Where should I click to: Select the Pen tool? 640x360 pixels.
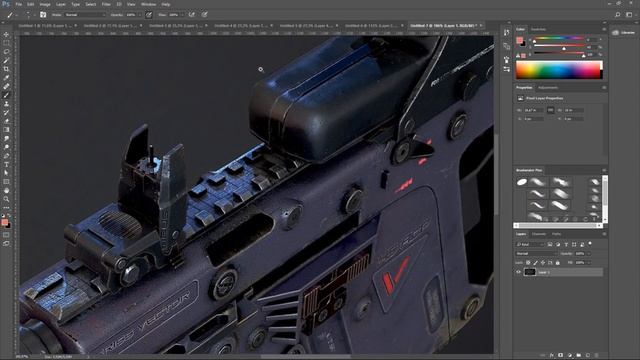6,156
